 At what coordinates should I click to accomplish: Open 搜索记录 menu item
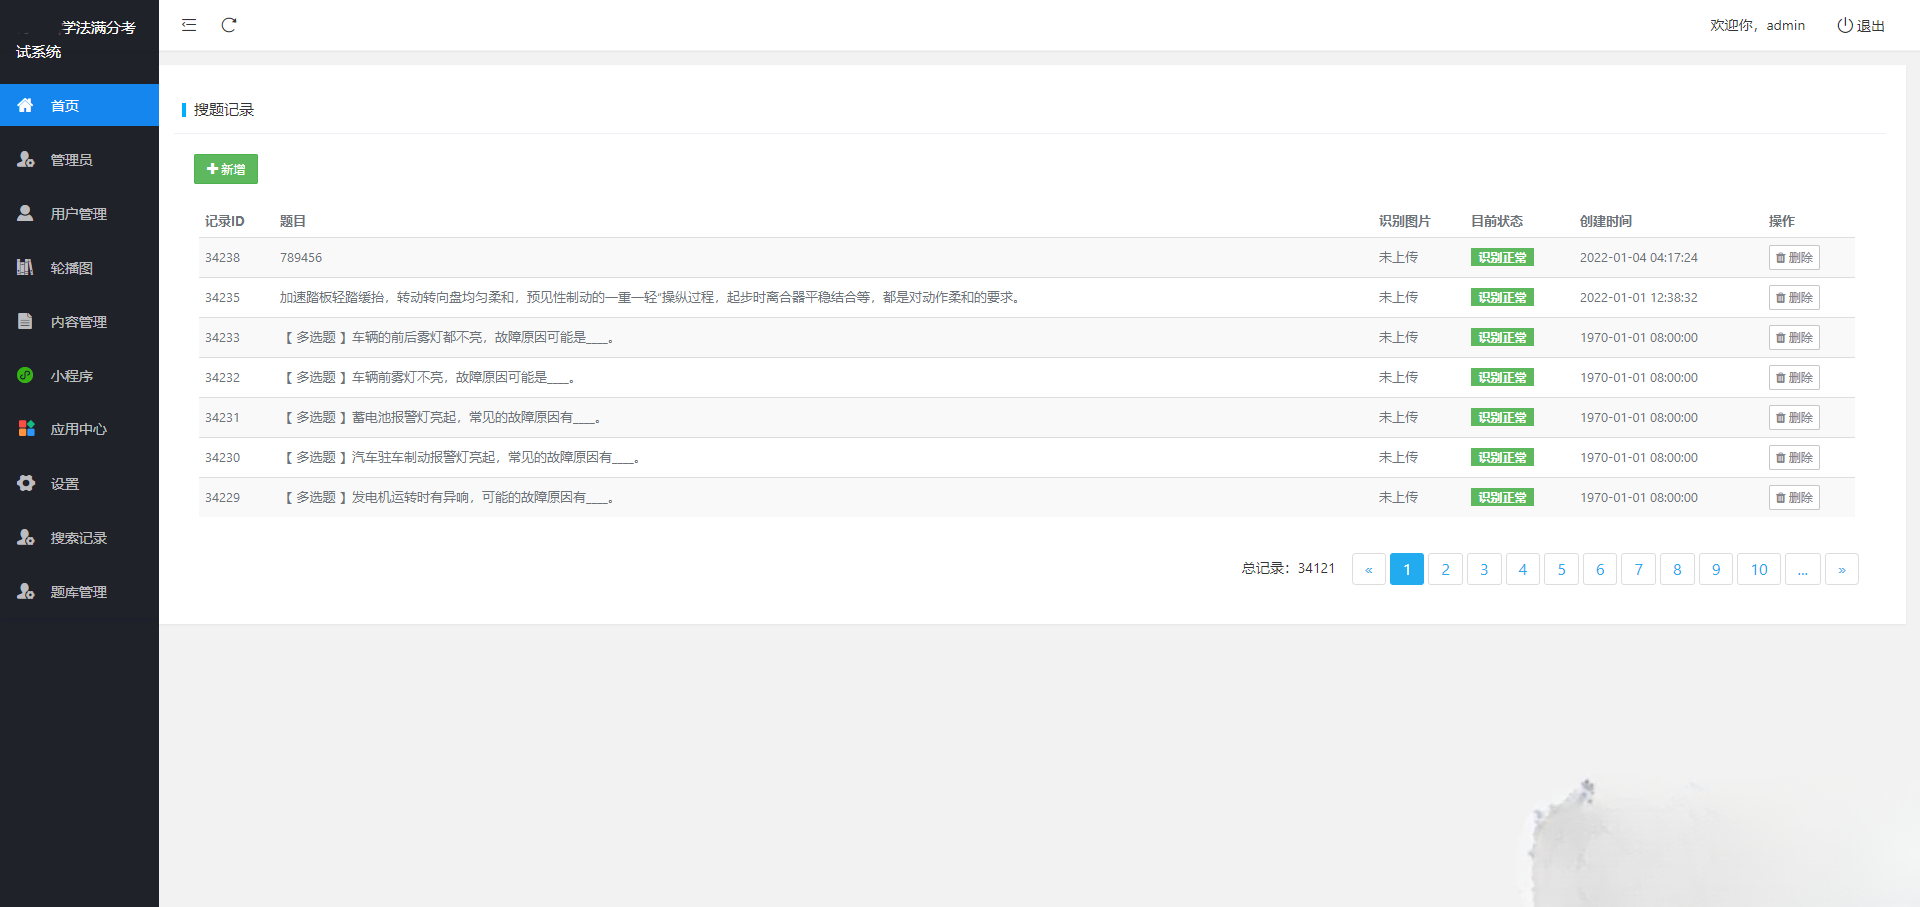tap(79, 537)
